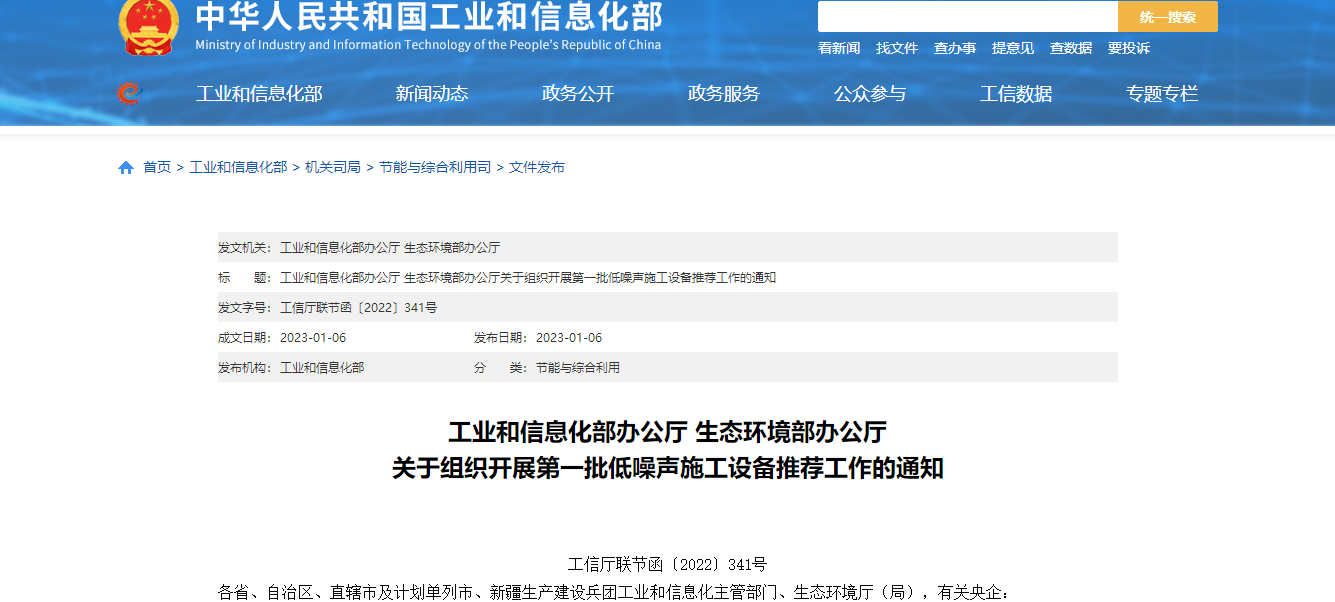Open the 找文件 quick link
The height and width of the screenshot is (602, 1335).
click(897, 48)
